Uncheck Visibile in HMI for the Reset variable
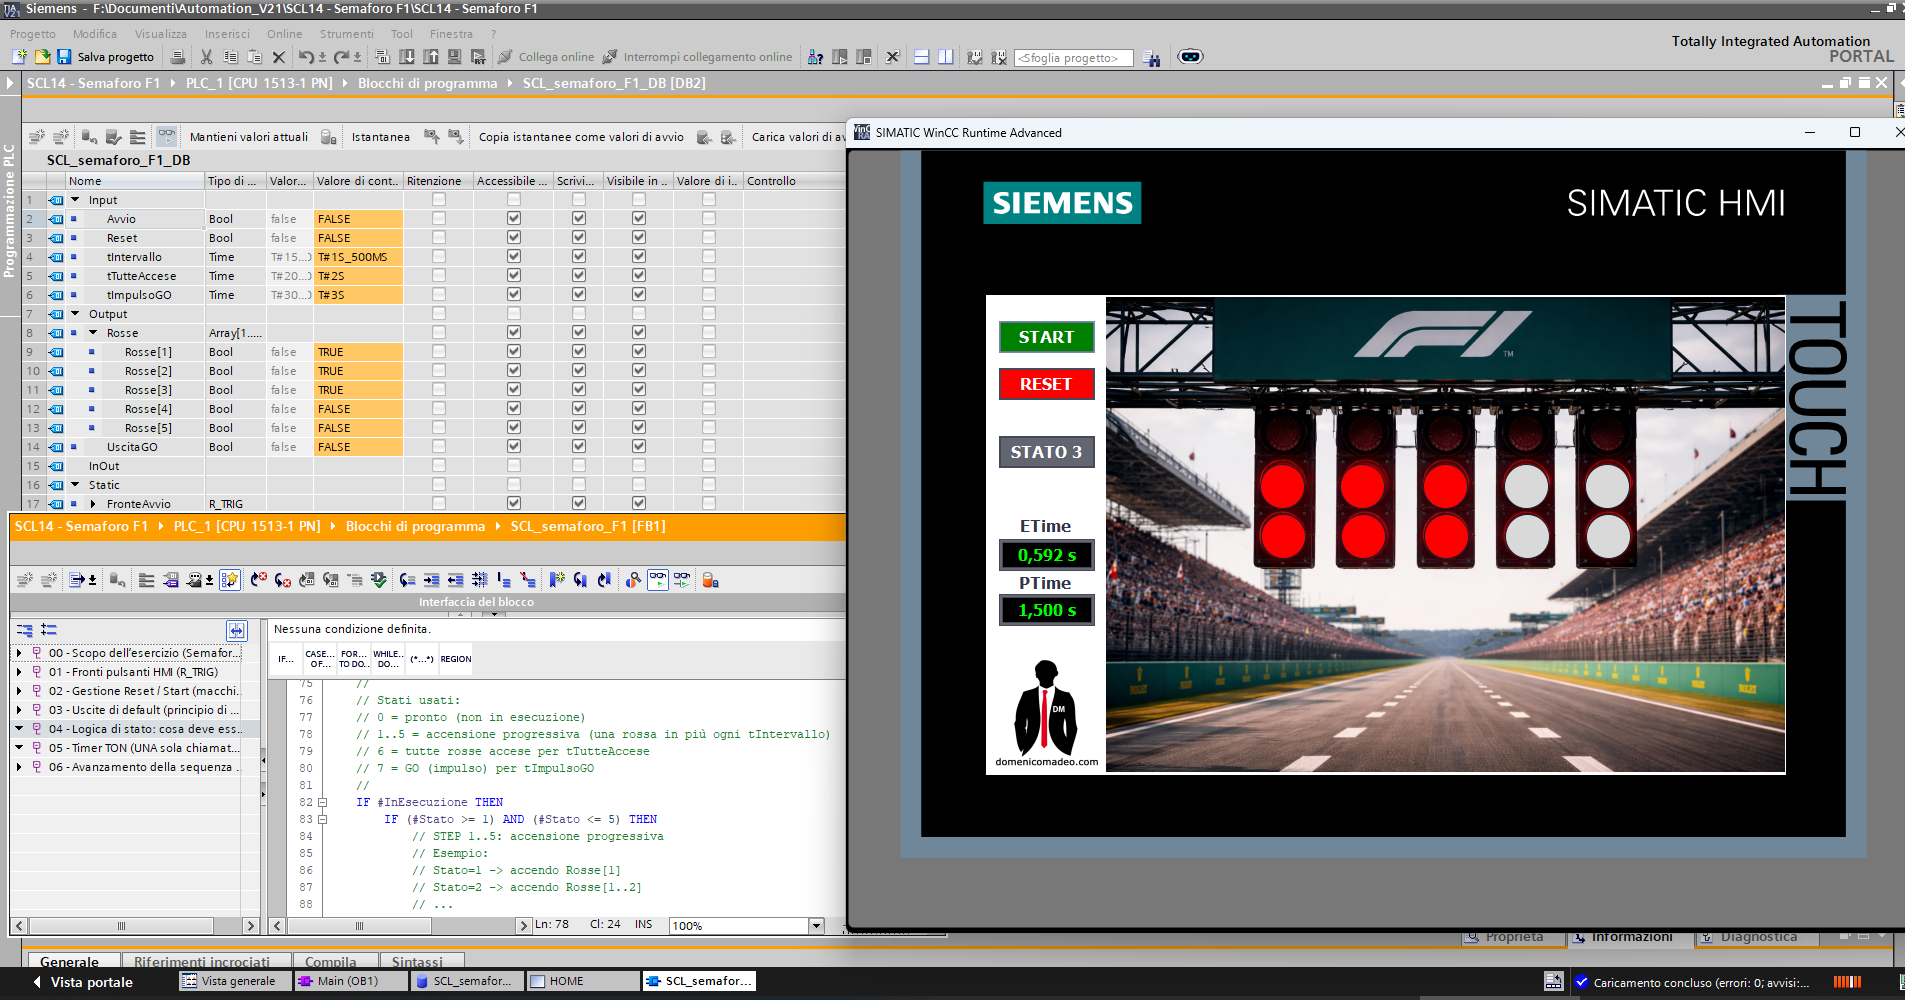This screenshot has width=1905, height=1000. [x=638, y=238]
